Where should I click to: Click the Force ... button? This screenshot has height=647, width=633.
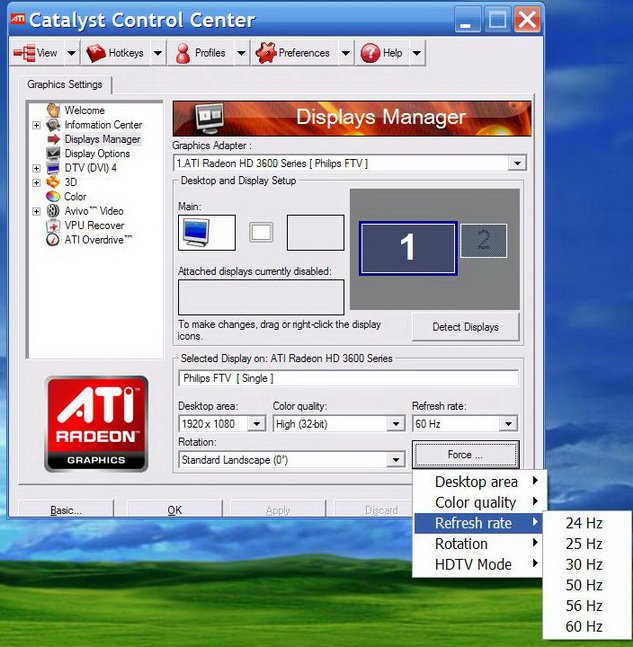pyautogui.click(x=465, y=455)
